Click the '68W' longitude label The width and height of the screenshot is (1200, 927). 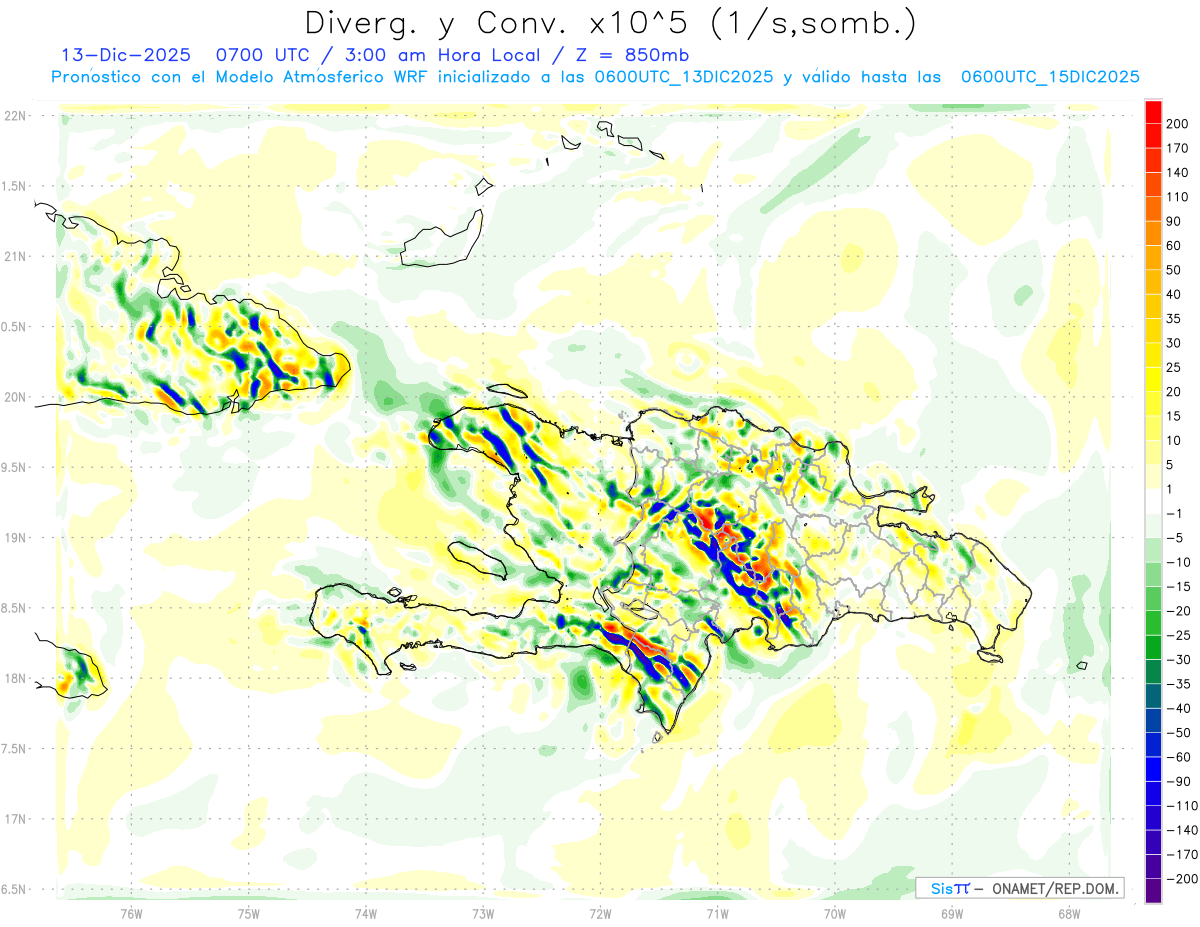[1069, 912]
